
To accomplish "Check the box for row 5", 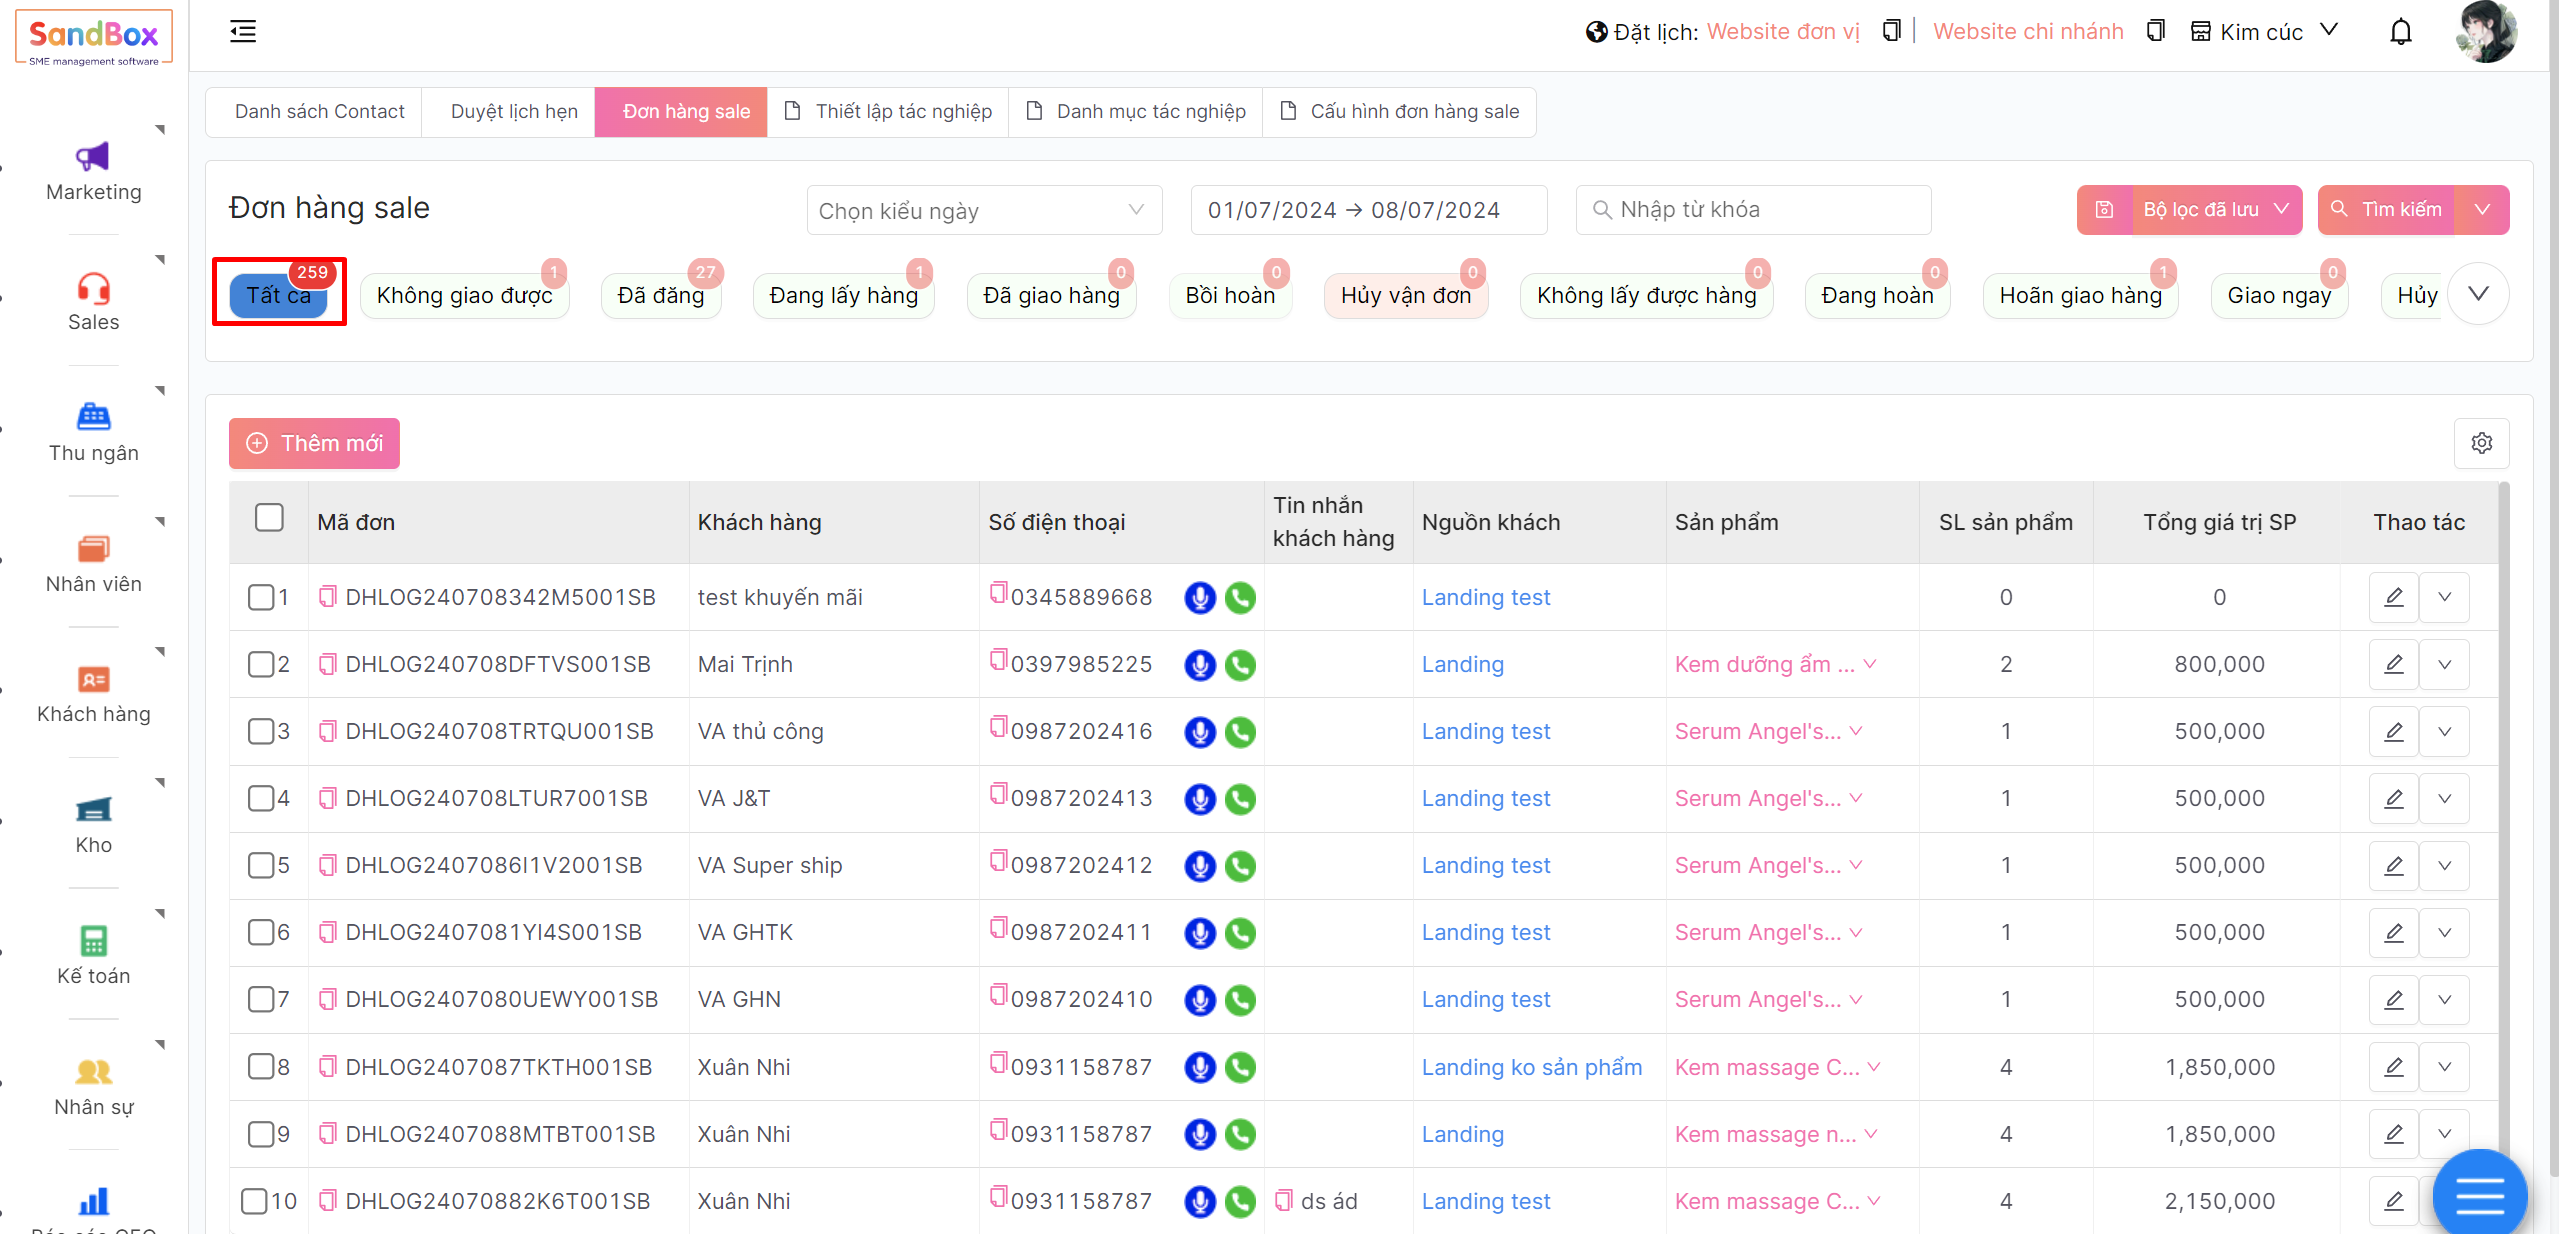I will point(261,865).
